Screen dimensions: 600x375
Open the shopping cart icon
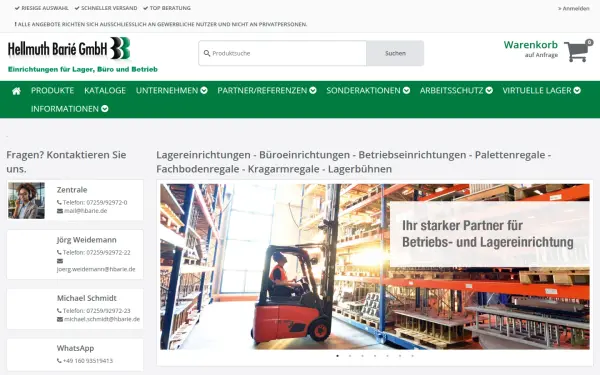(577, 51)
